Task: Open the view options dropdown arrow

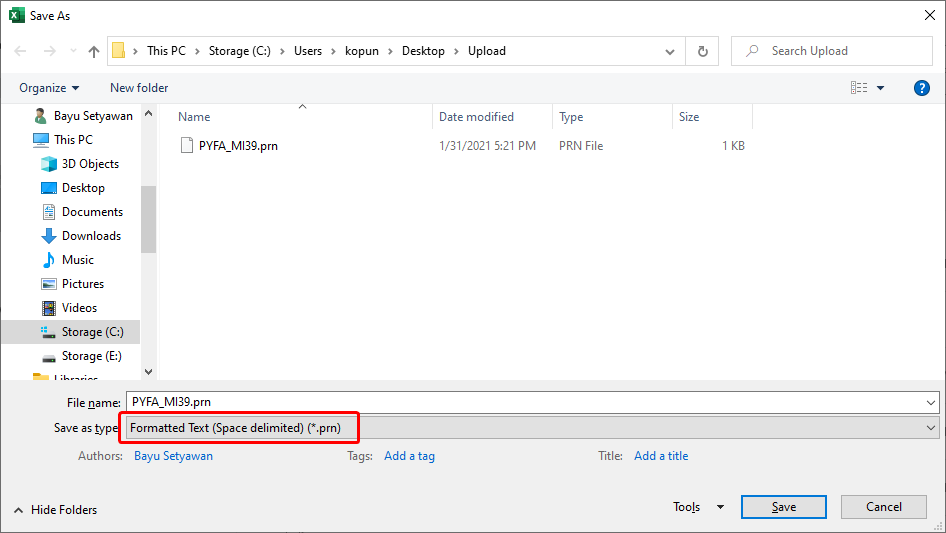Action: click(x=880, y=88)
